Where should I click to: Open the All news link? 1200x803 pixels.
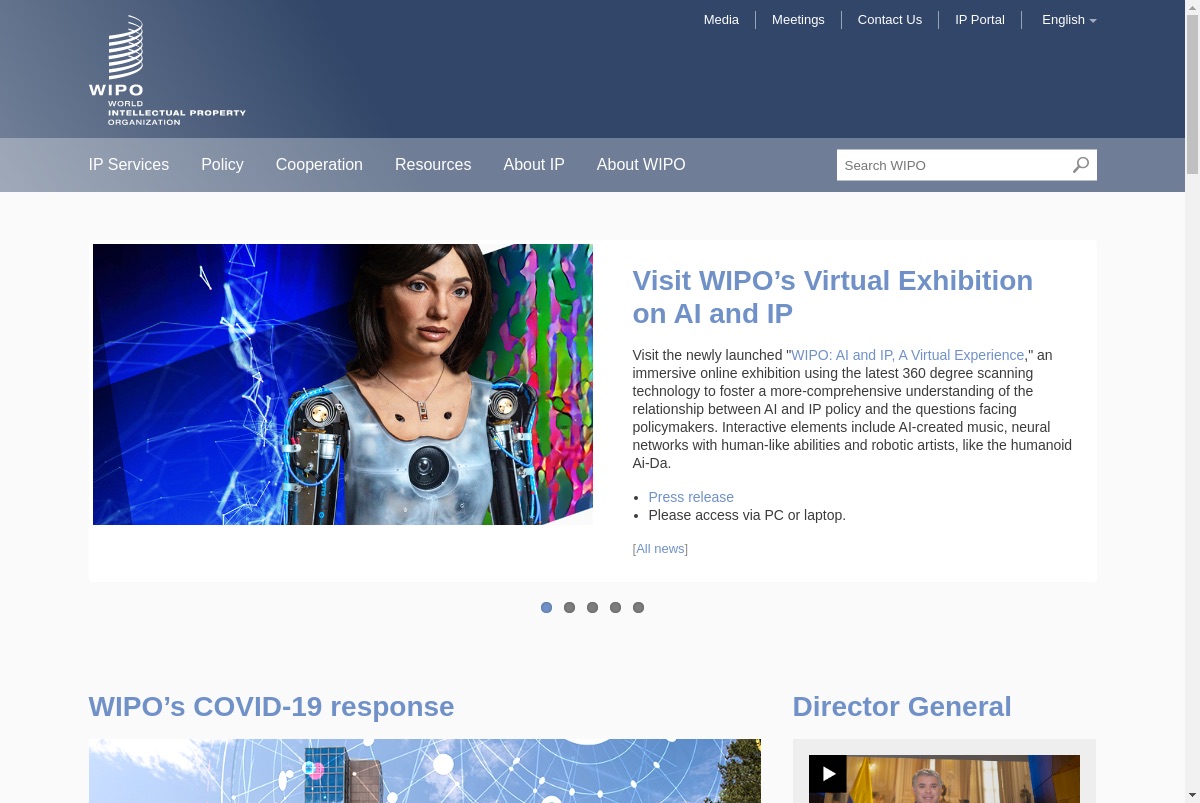tap(660, 549)
